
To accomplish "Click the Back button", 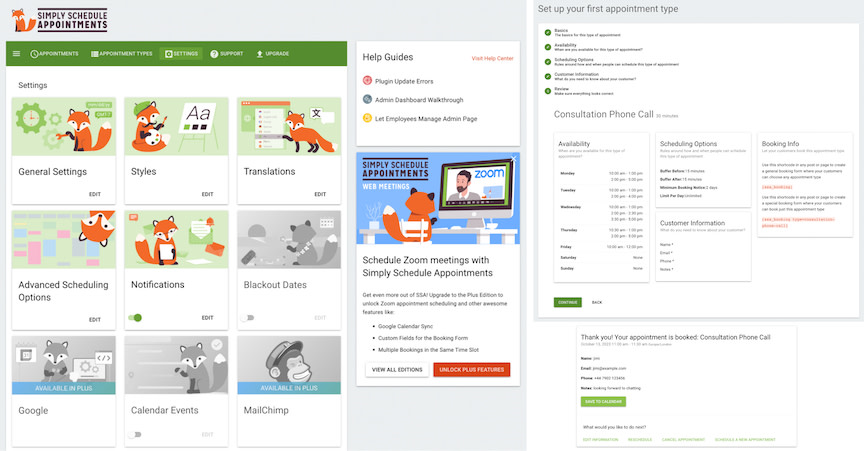I will (597, 302).
